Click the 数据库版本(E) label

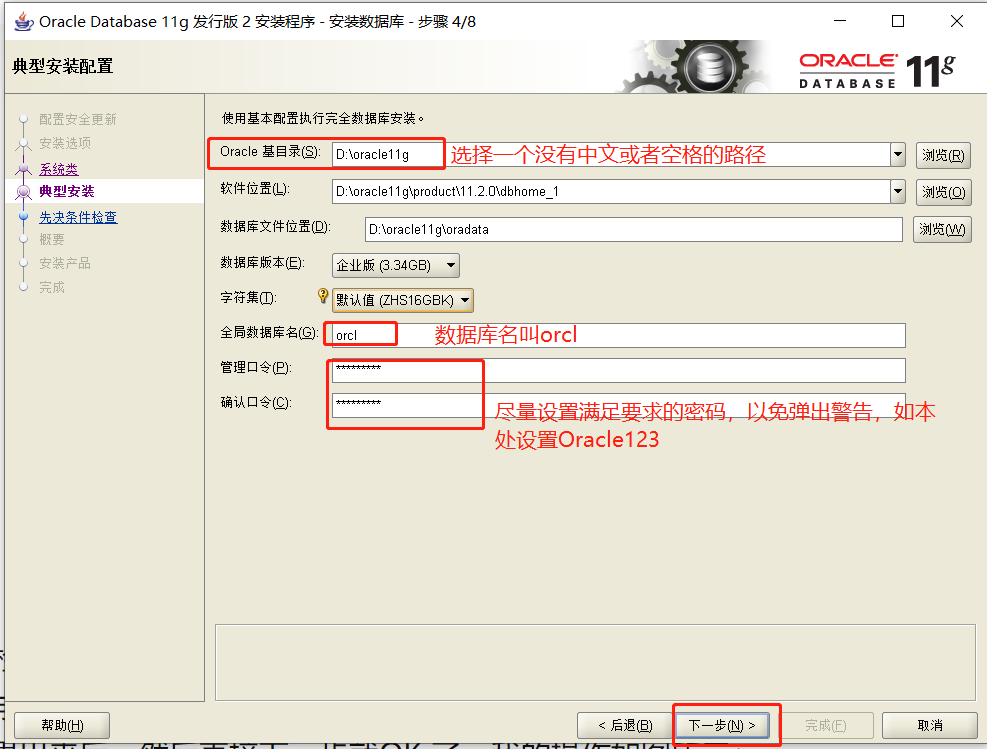click(x=262, y=262)
